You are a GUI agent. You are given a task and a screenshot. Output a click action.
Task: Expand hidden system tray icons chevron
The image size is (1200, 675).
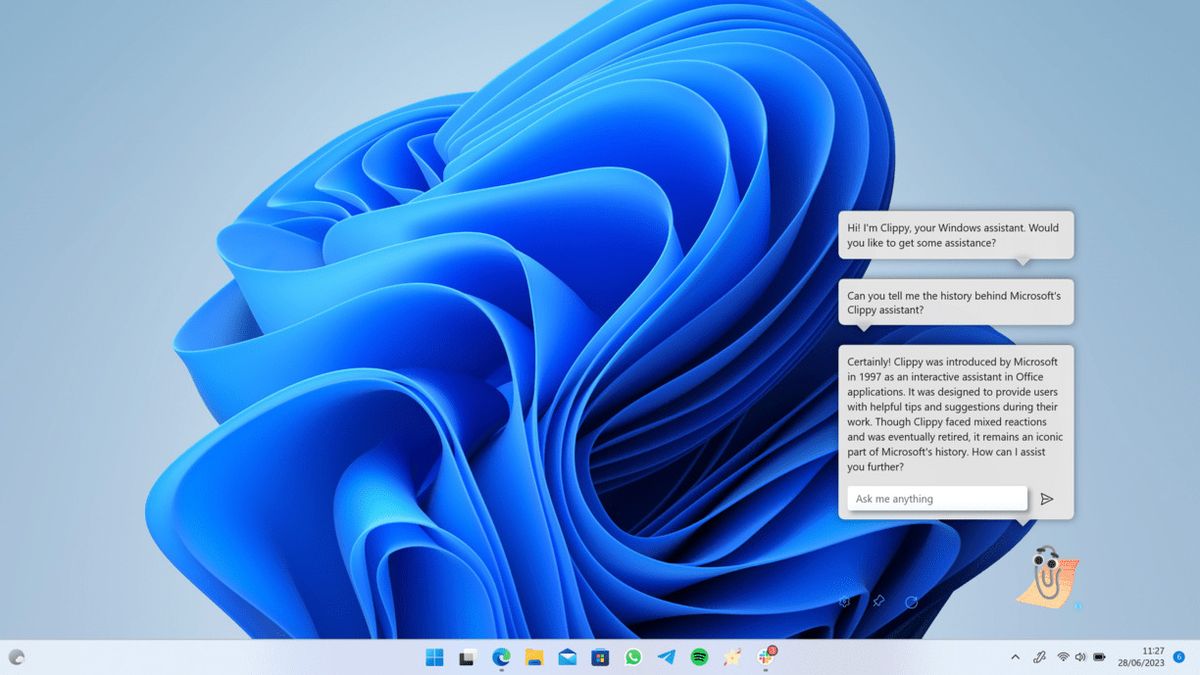tap(1015, 657)
